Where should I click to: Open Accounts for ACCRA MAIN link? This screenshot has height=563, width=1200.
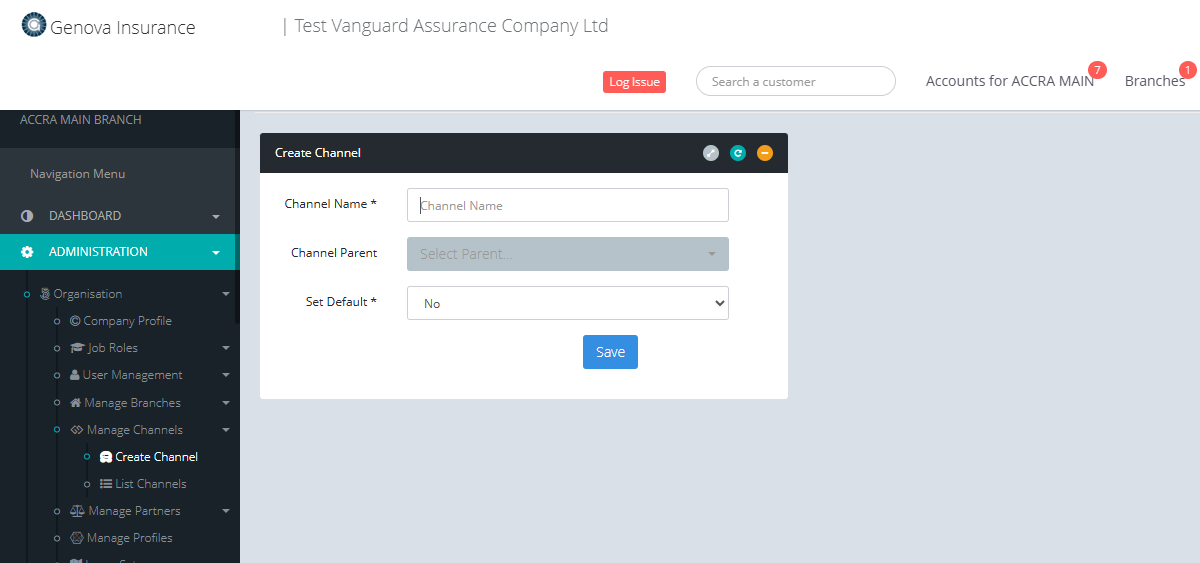(1009, 81)
